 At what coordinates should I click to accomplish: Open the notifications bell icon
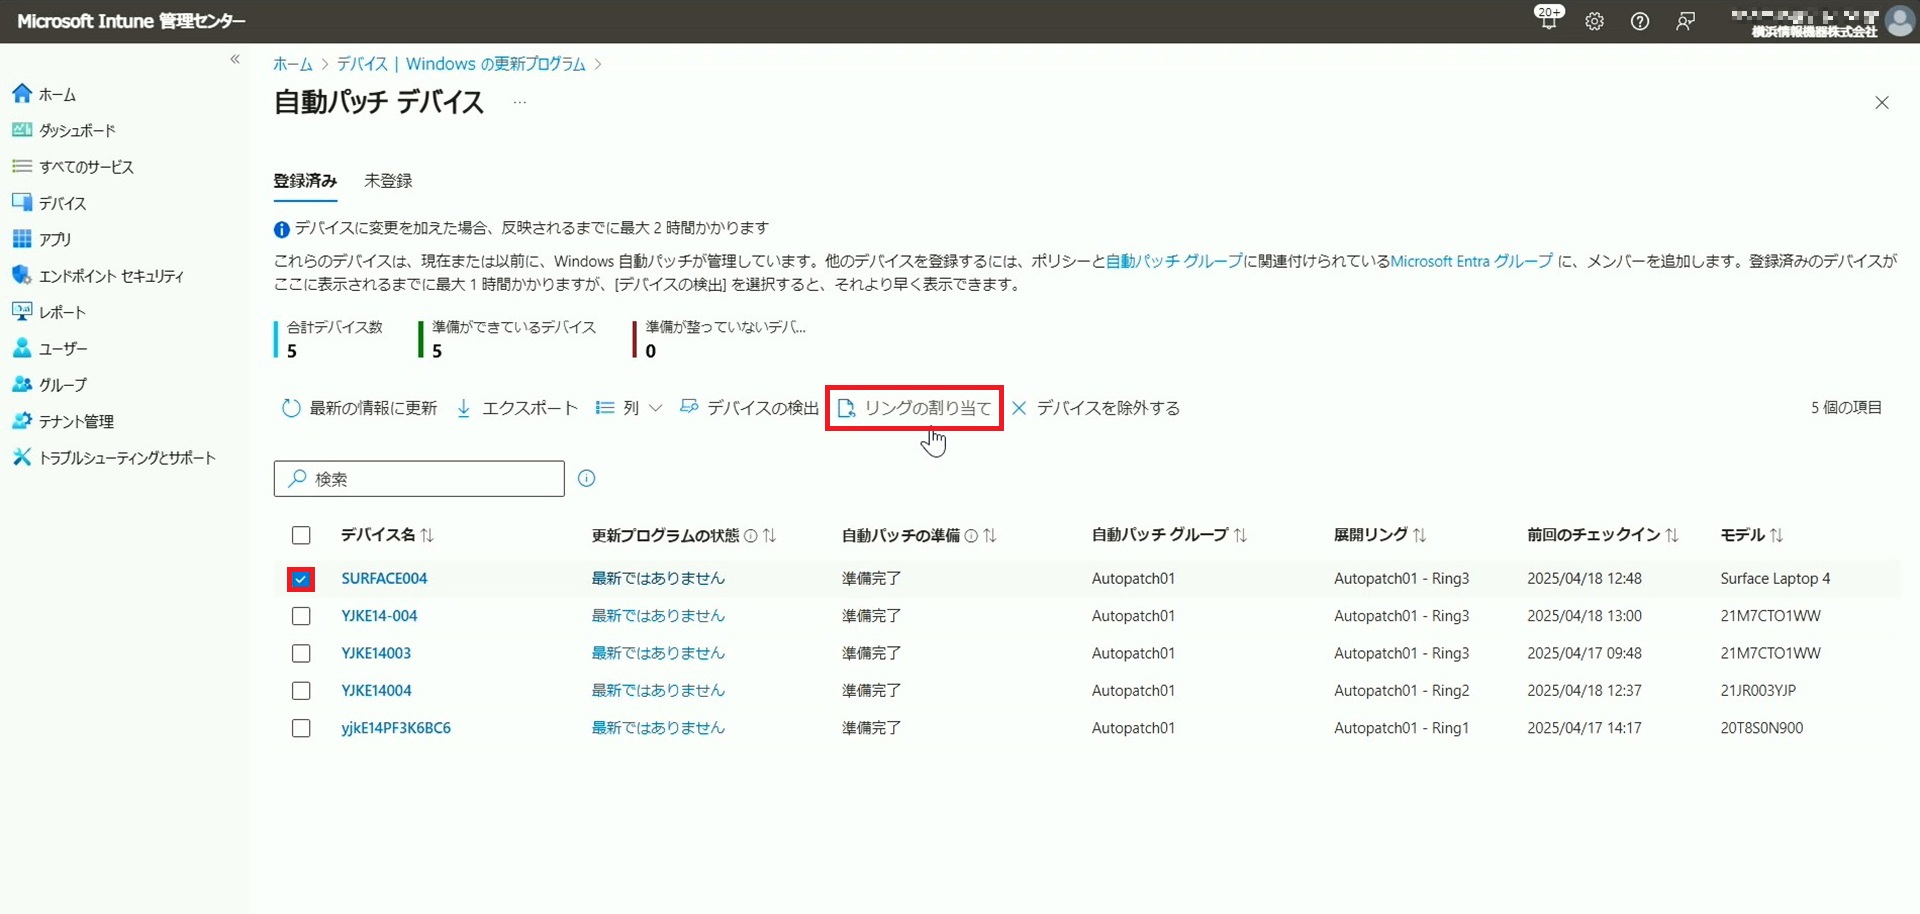[1548, 20]
